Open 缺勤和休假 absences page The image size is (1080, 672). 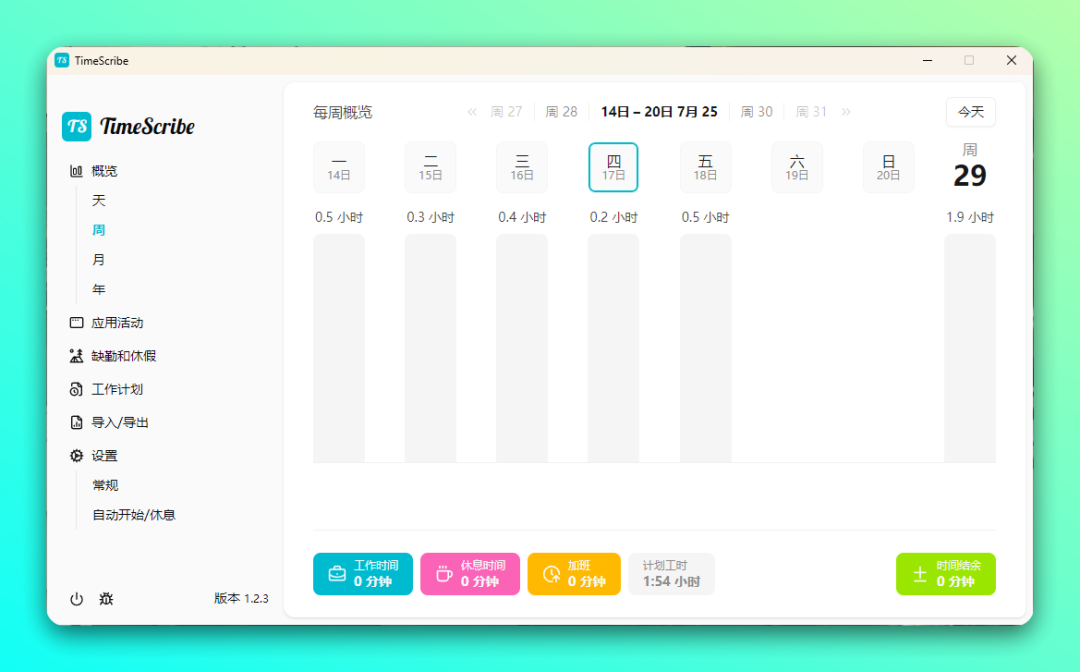(124, 356)
